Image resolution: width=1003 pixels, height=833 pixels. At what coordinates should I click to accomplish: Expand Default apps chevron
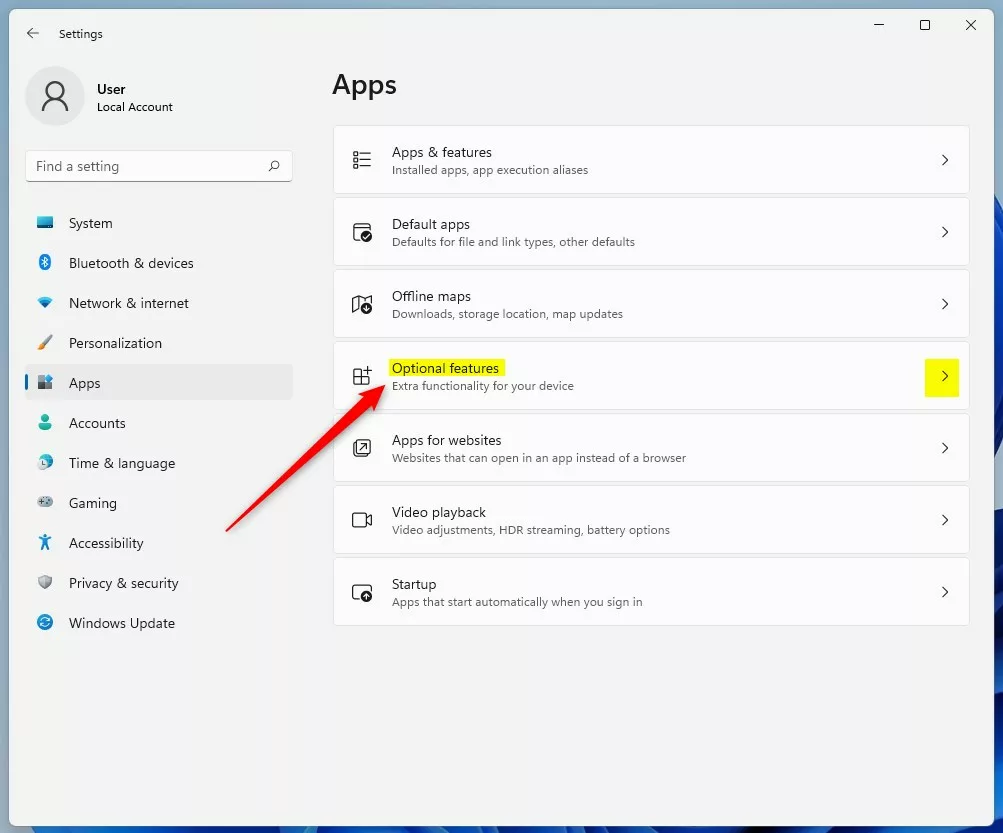coord(945,232)
